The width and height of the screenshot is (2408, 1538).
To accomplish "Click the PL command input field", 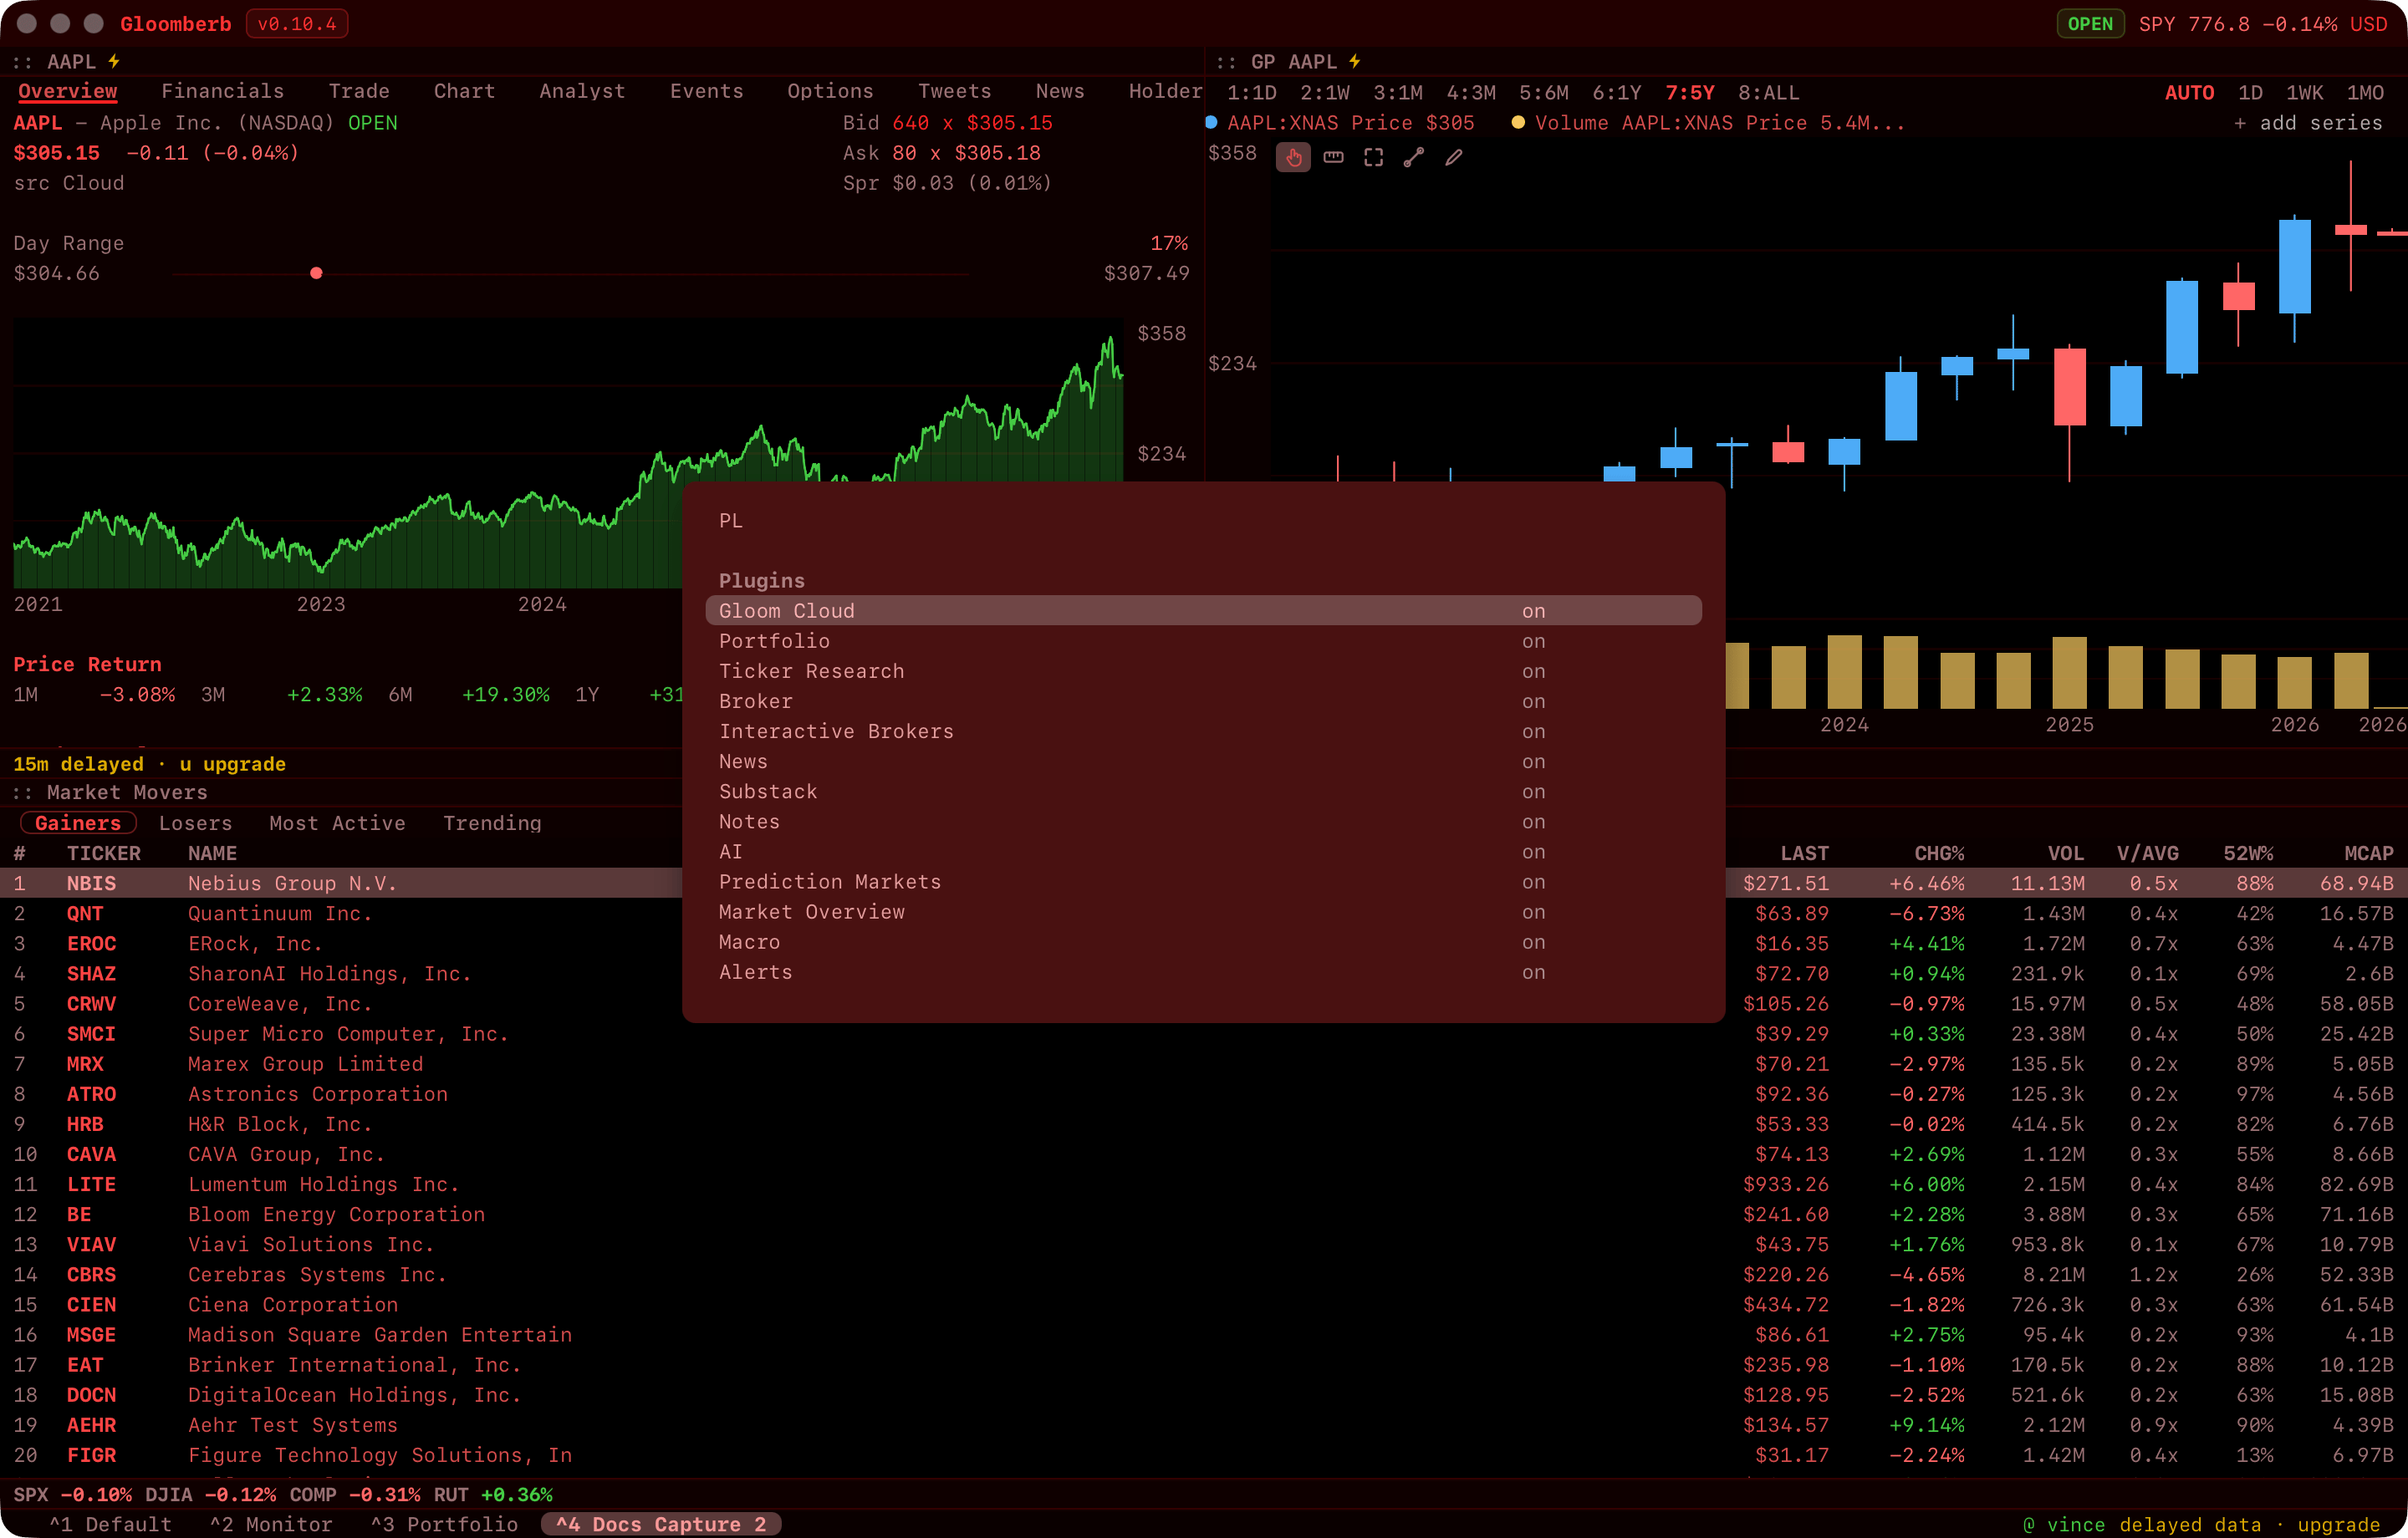I will [x=1203, y=521].
